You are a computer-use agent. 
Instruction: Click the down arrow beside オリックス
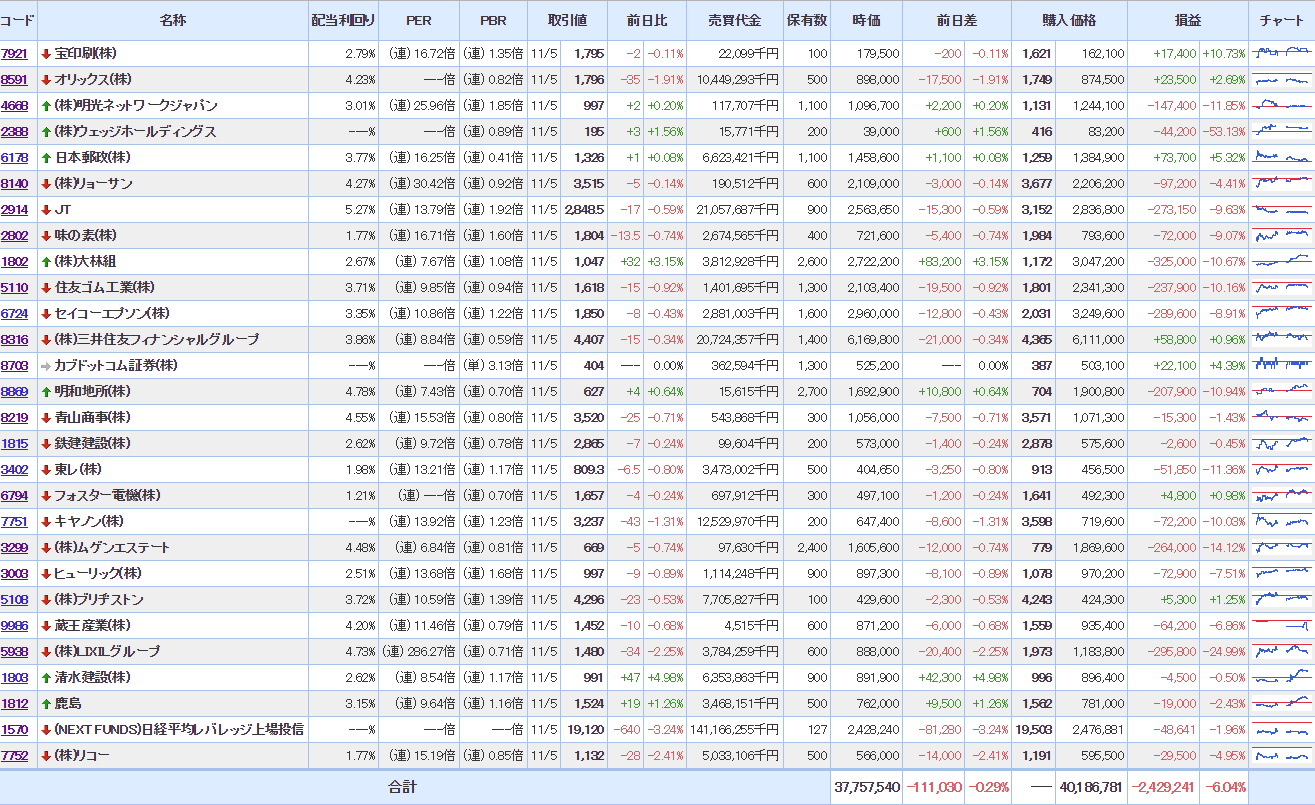(x=46, y=80)
